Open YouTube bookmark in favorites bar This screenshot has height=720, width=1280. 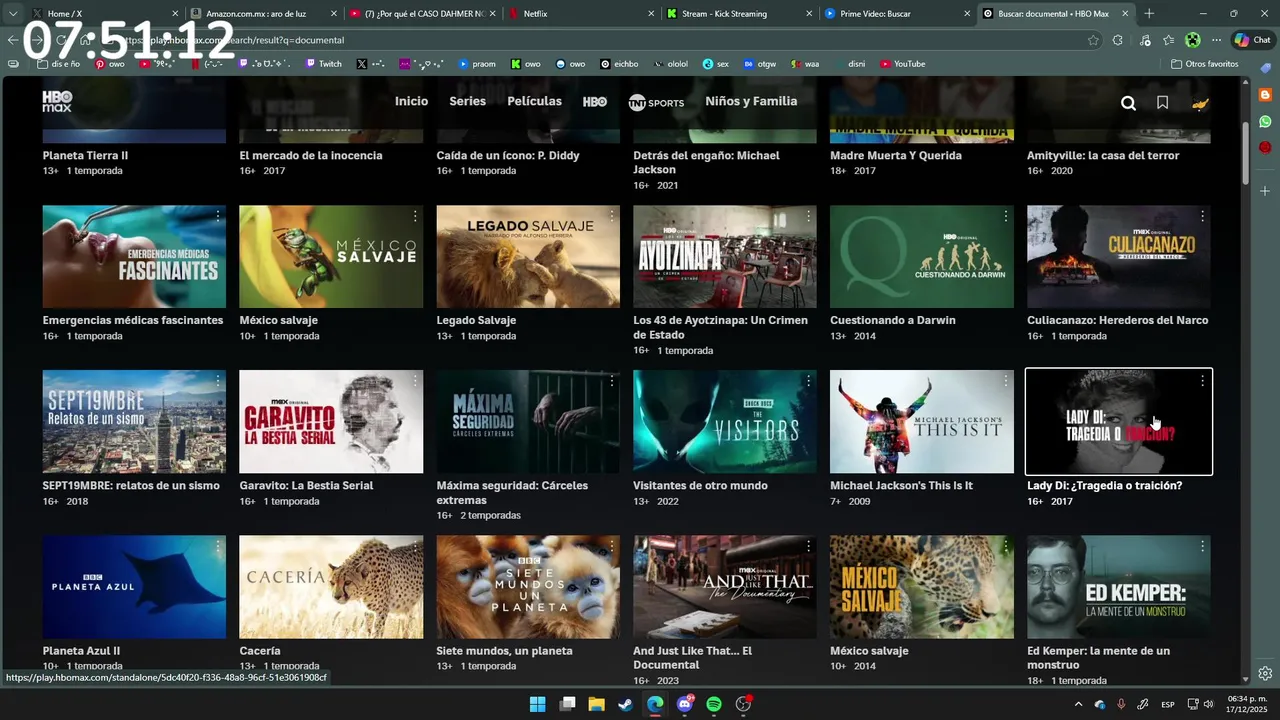click(902, 64)
